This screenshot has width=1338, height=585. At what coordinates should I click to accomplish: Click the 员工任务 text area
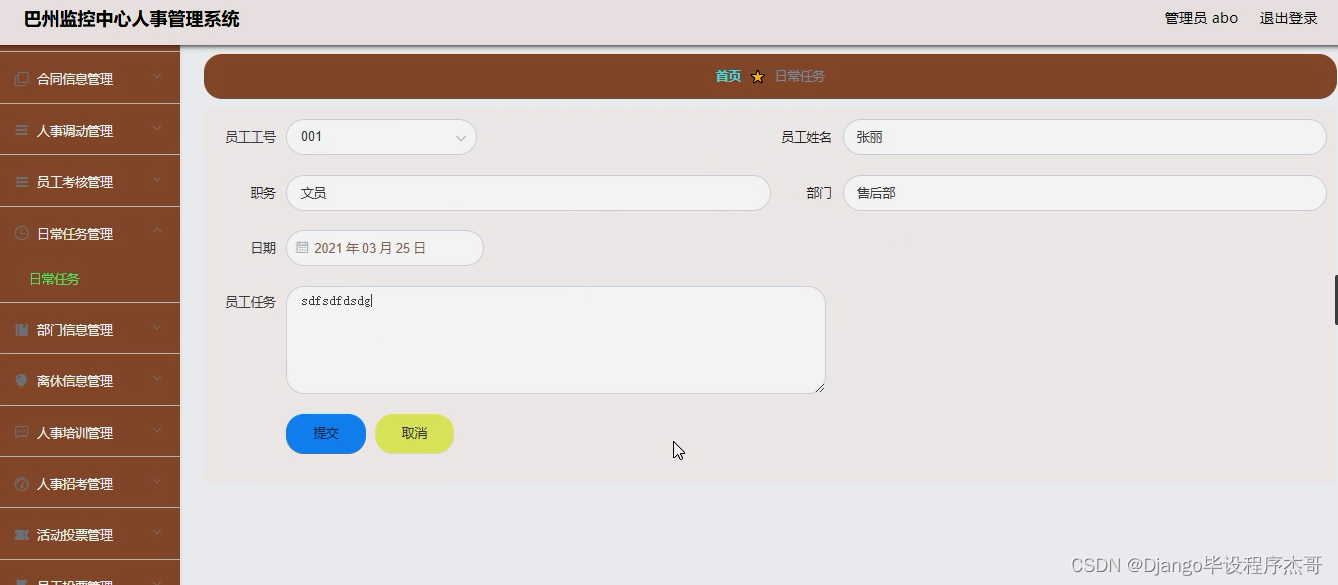tap(556, 340)
